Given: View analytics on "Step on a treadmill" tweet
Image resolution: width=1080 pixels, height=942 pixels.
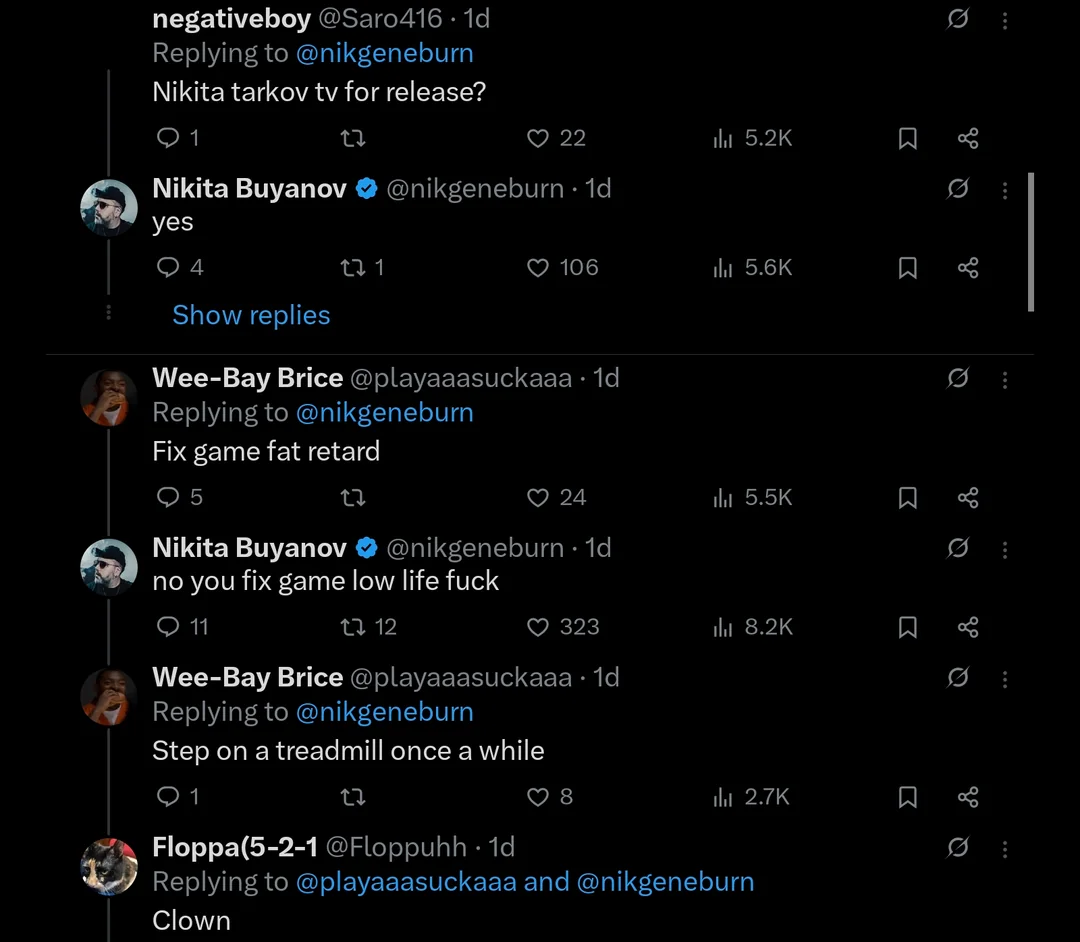Looking at the screenshot, I should tap(723, 797).
